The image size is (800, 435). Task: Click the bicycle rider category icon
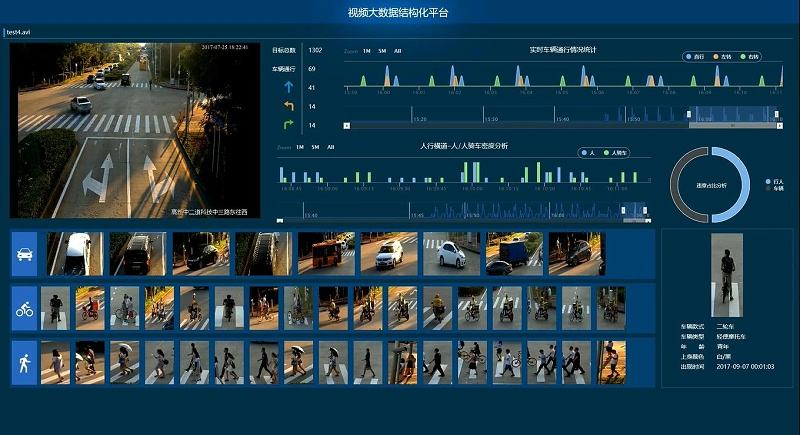[x=25, y=309]
